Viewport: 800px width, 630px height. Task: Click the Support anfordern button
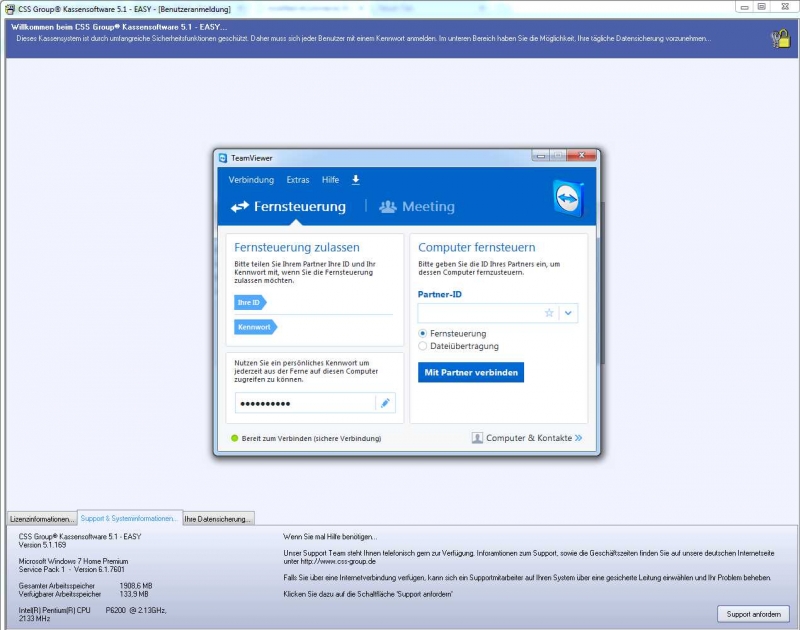click(x=754, y=614)
